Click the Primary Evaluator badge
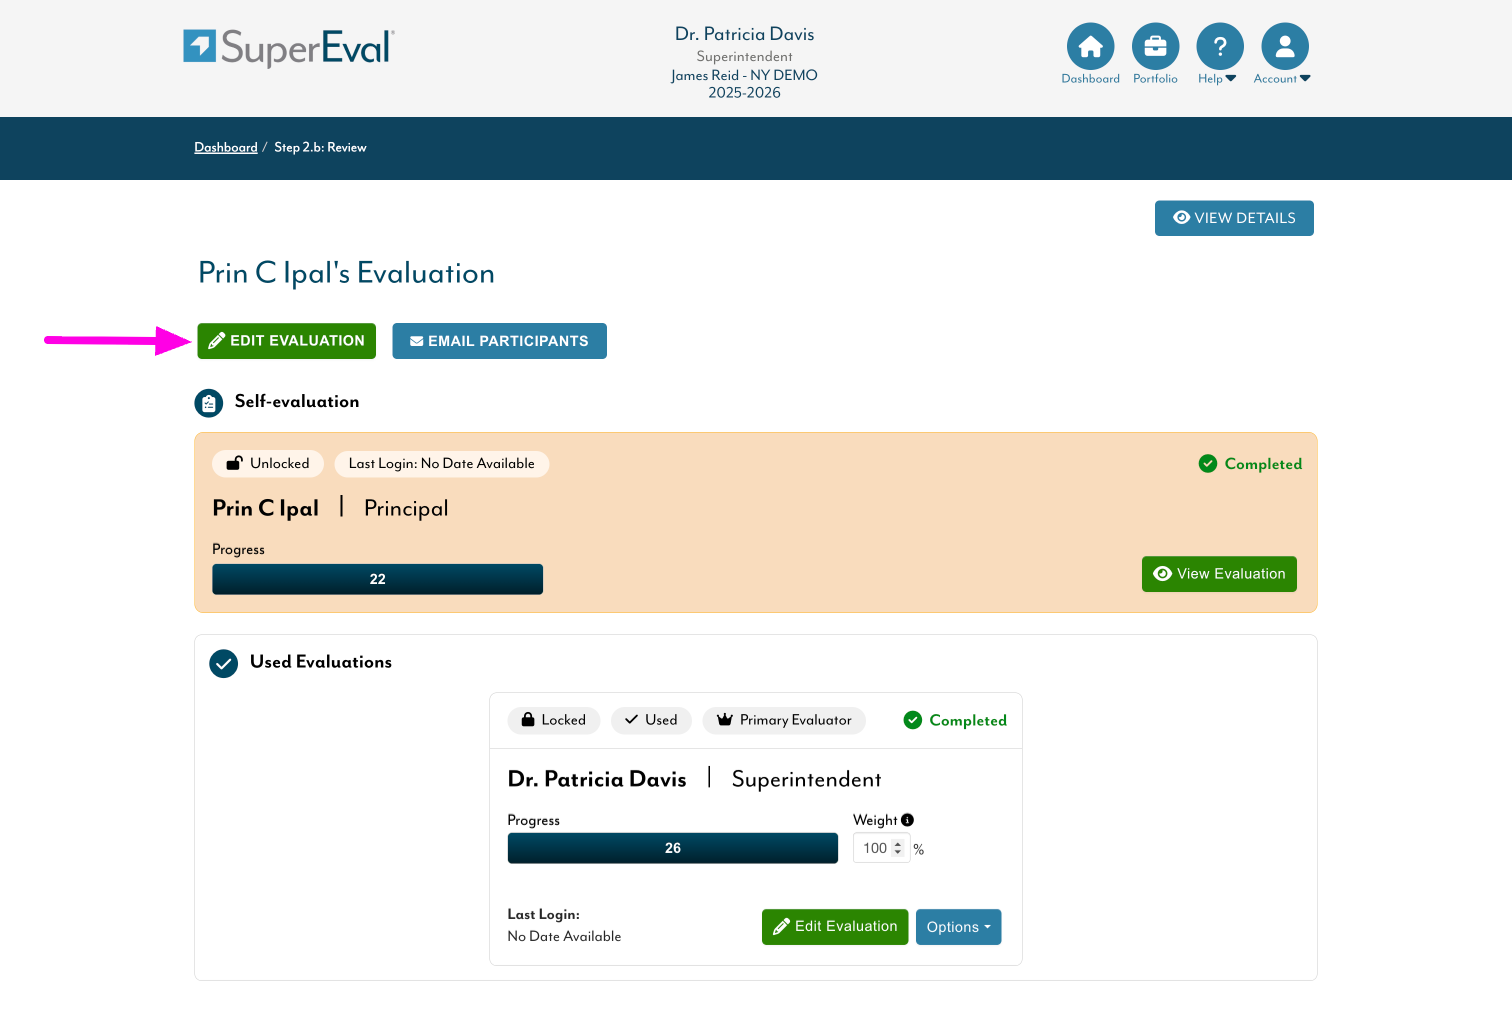The width and height of the screenshot is (1512, 1010). click(784, 720)
